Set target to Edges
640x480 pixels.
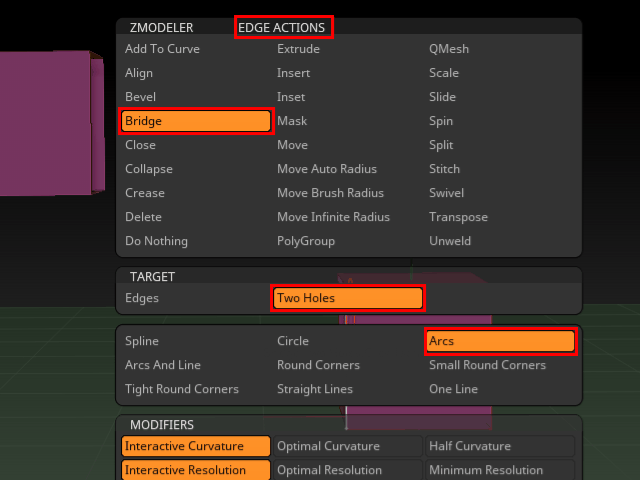coord(142,298)
